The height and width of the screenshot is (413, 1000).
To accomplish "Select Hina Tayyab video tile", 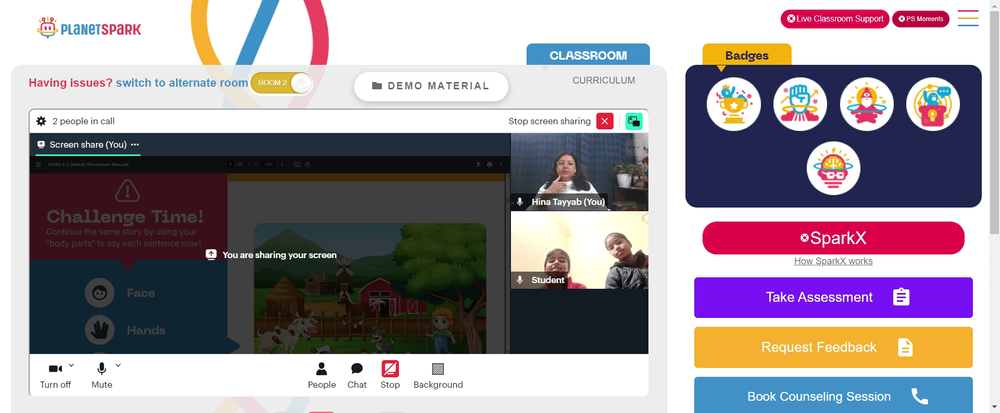I will tap(579, 171).
